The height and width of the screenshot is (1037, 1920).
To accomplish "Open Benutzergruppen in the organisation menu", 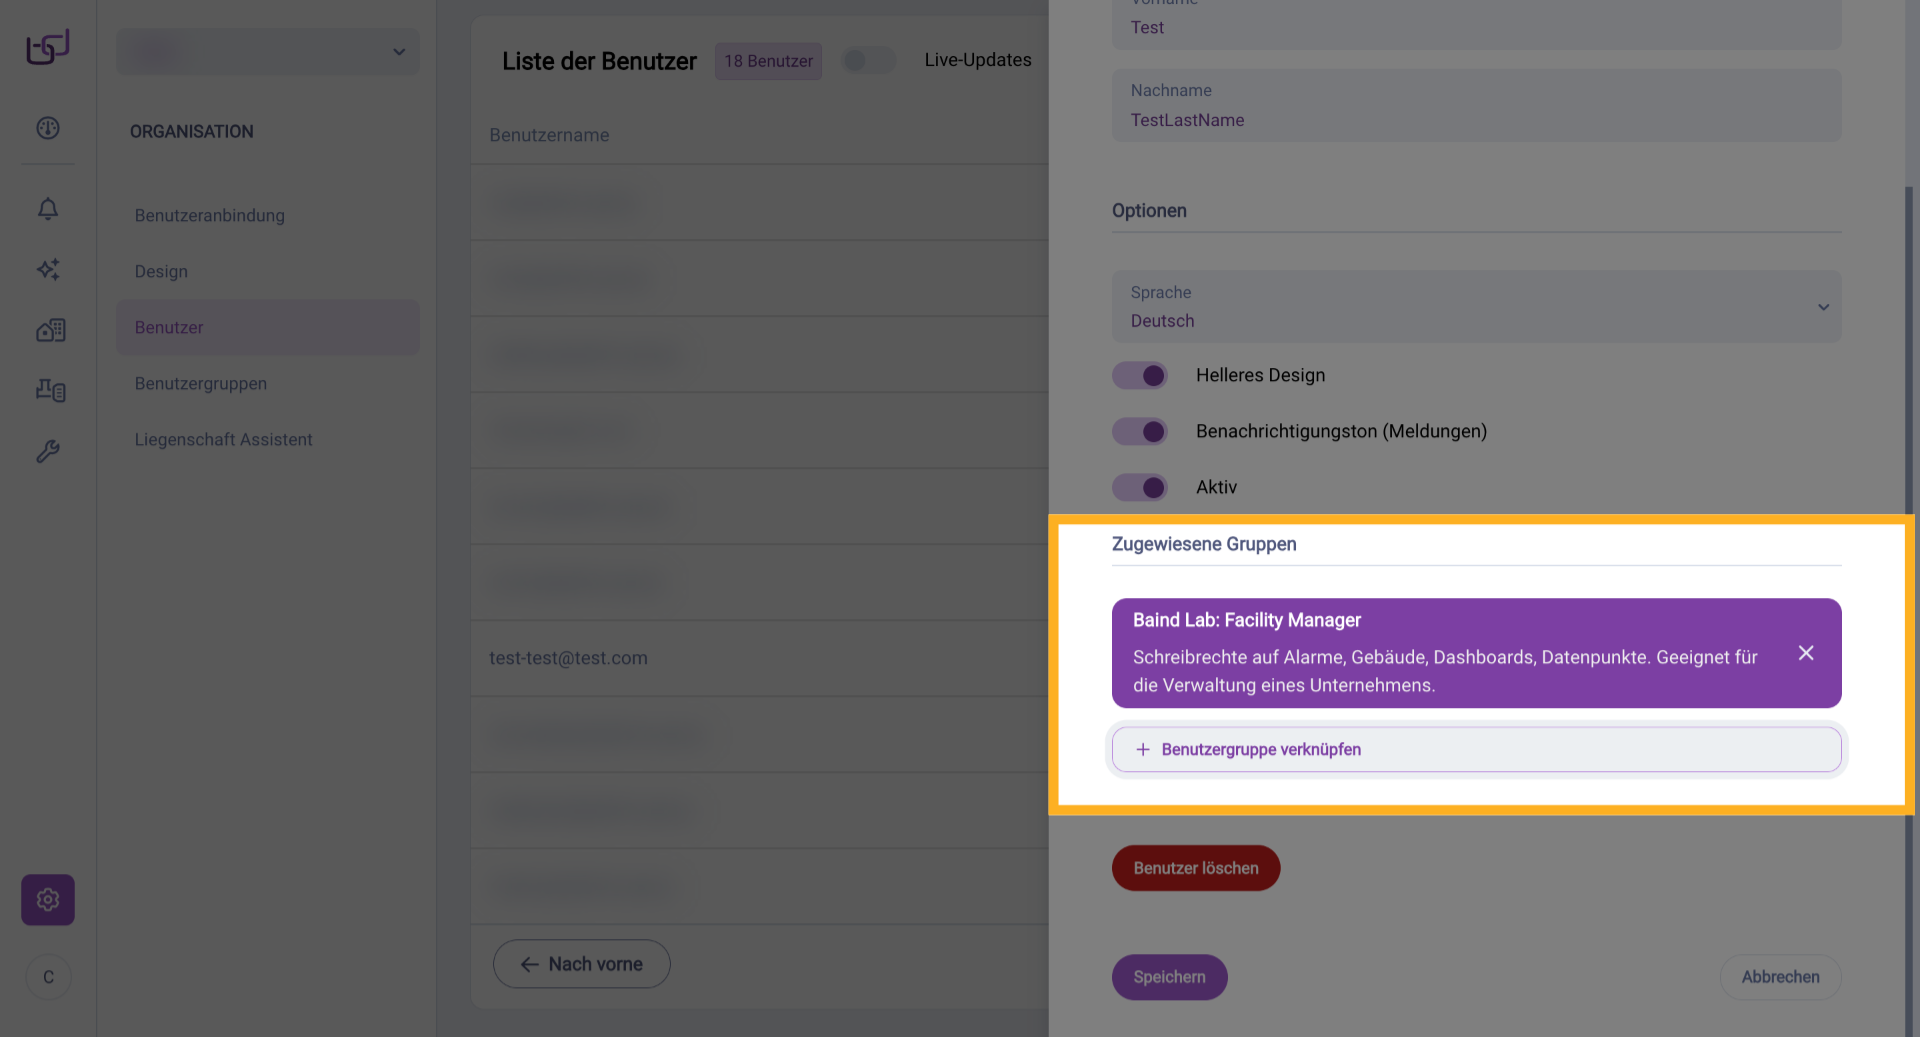I will [x=201, y=384].
